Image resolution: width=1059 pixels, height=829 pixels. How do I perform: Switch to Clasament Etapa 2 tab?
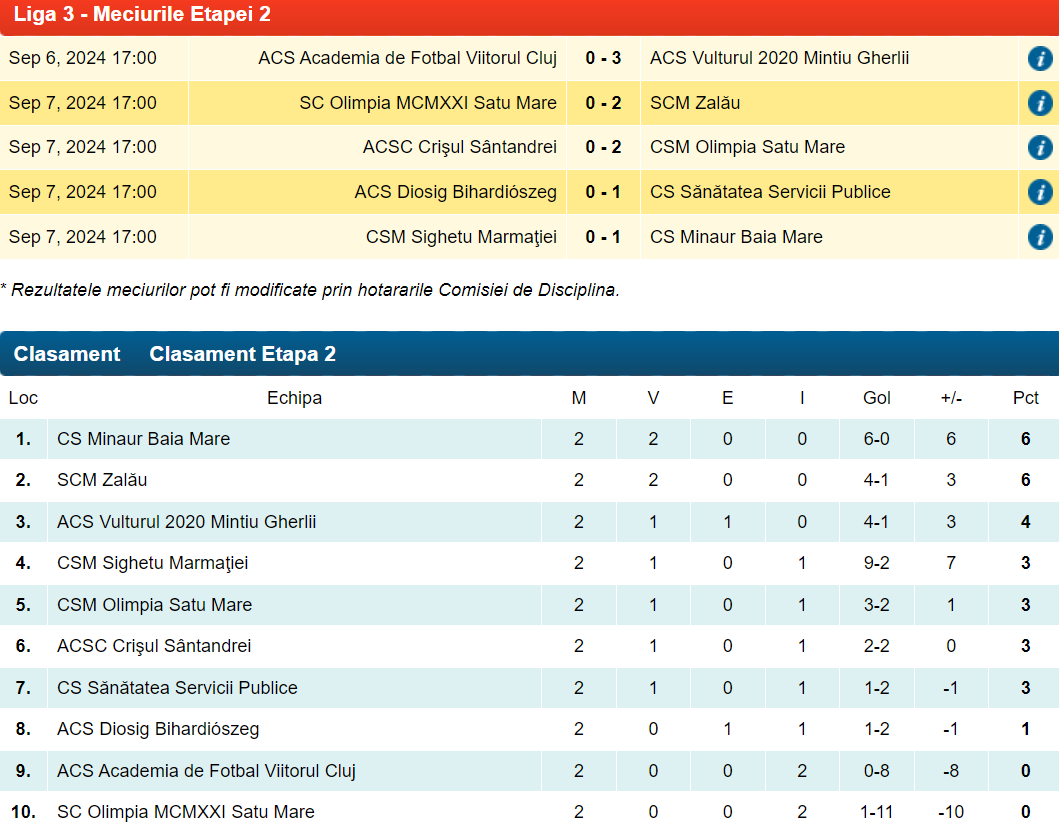[x=242, y=354]
